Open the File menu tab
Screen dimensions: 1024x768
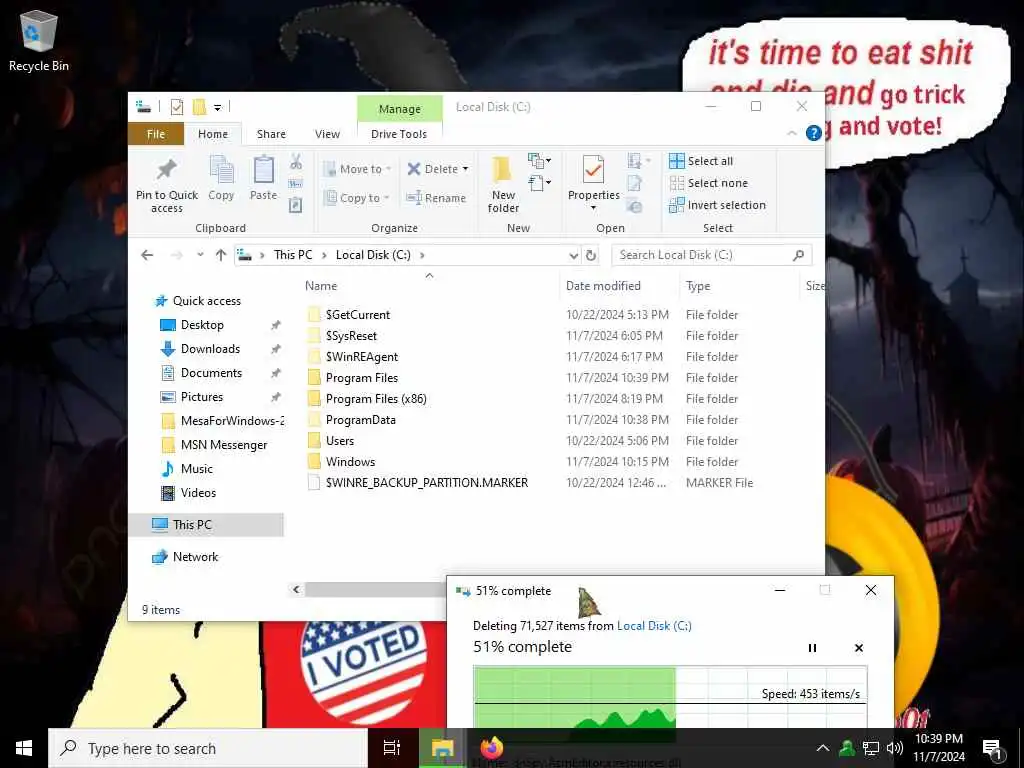pyautogui.click(x=155, y=134)
